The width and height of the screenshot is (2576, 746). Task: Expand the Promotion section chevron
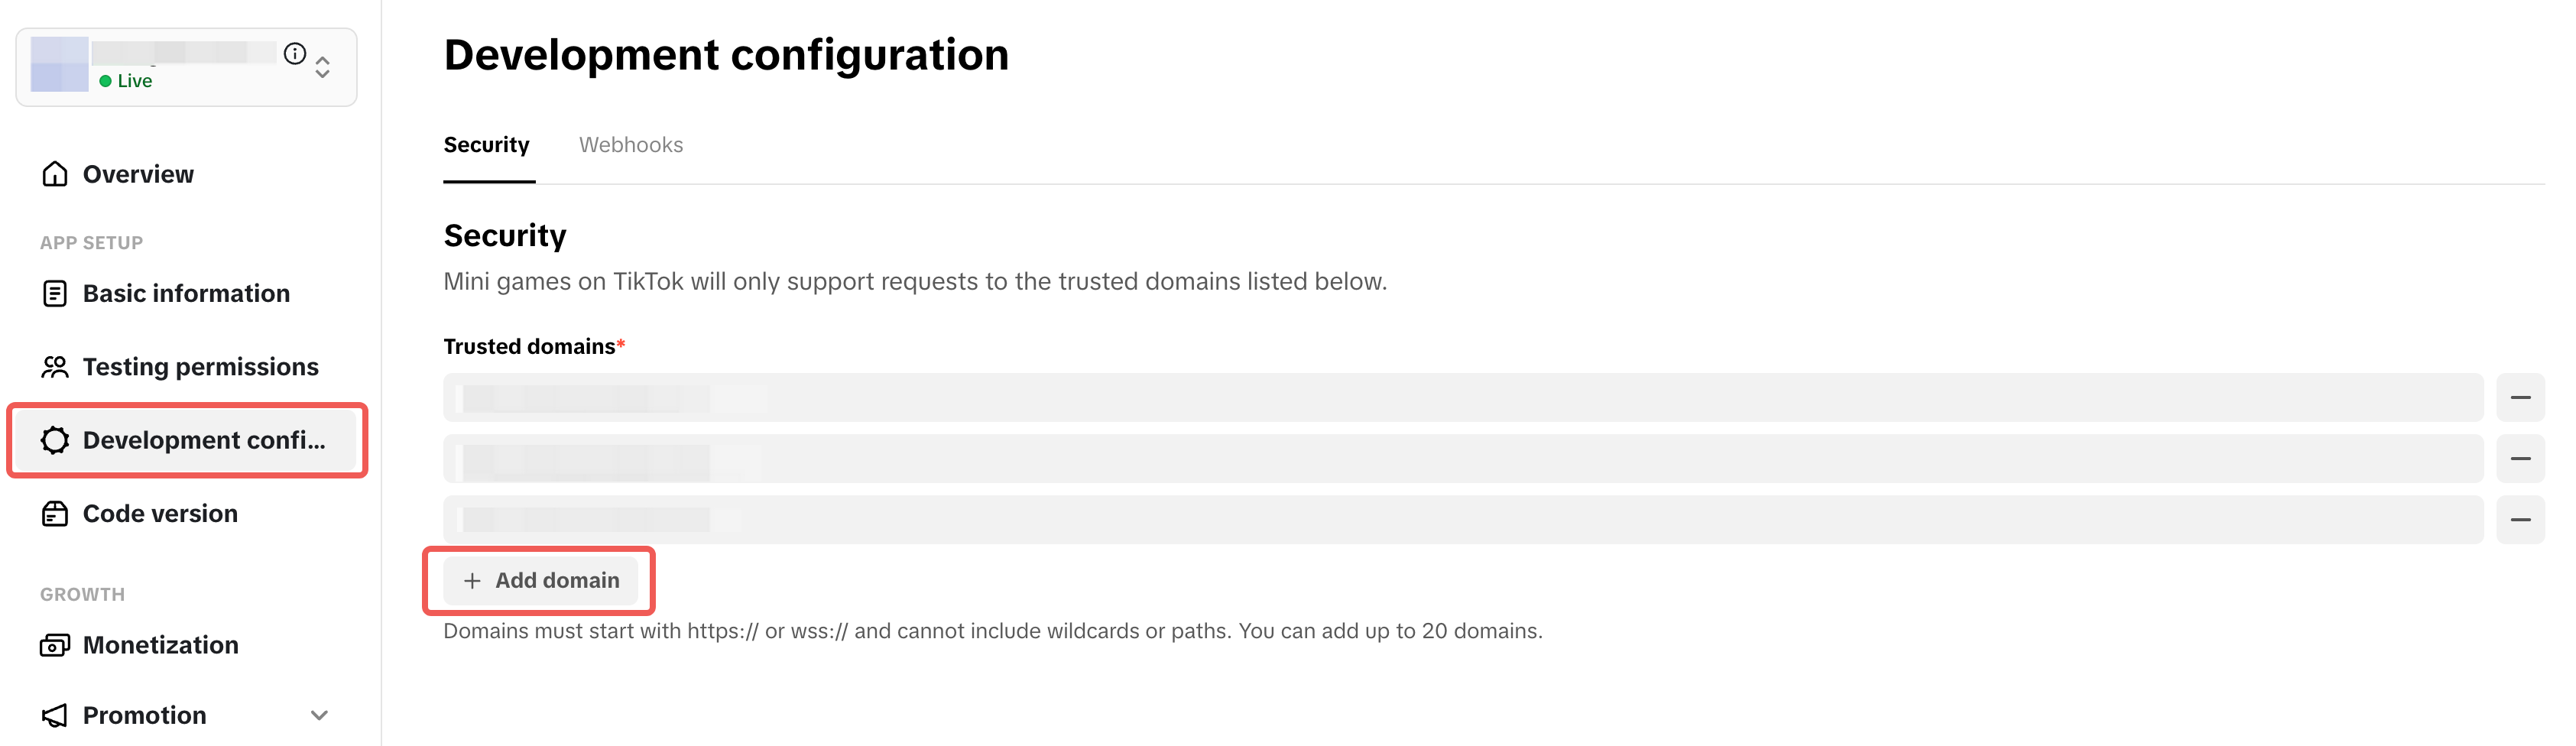pos(319,715)
